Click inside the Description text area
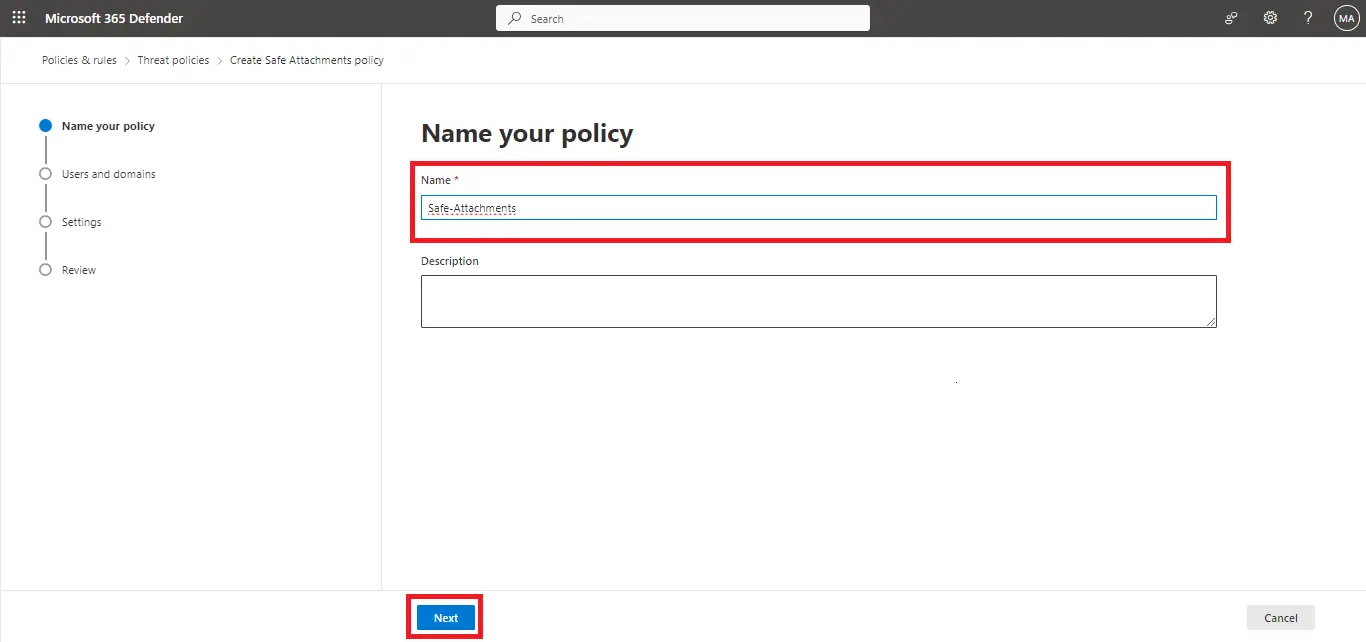This screenshot has width=1366, height=642. (x=818, y=301)
